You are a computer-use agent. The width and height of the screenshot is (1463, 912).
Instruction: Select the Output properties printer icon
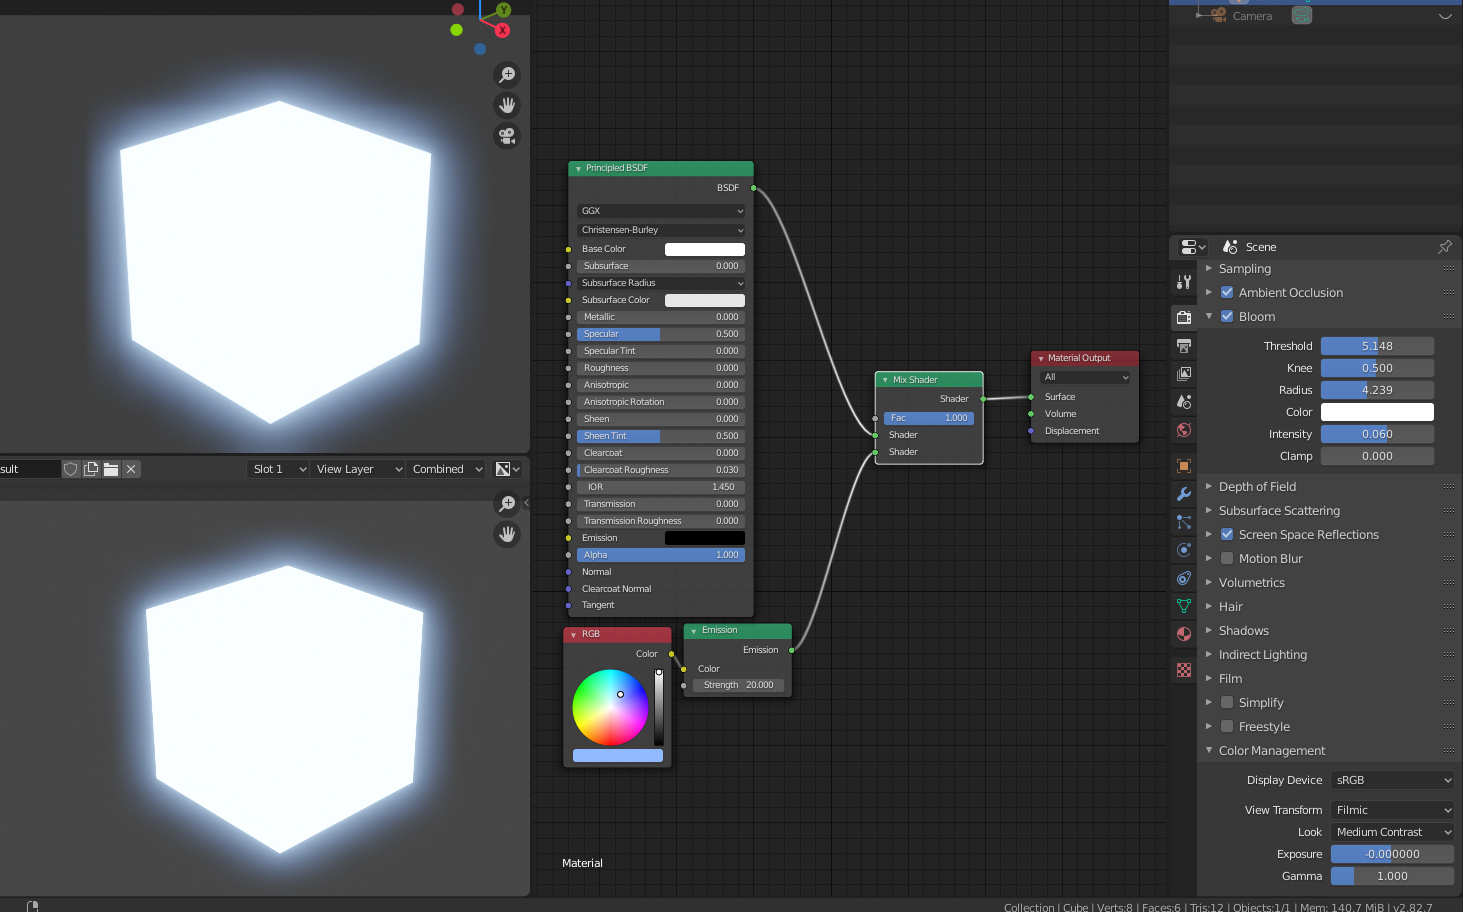(x=1184, y=345)
